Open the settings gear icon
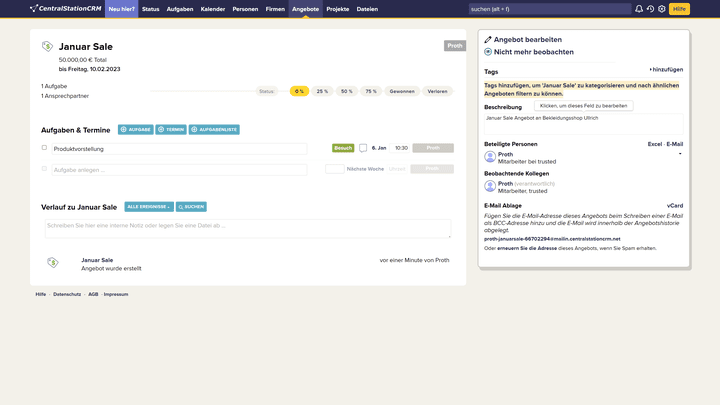The image size is (720, 405). point(661,9)
